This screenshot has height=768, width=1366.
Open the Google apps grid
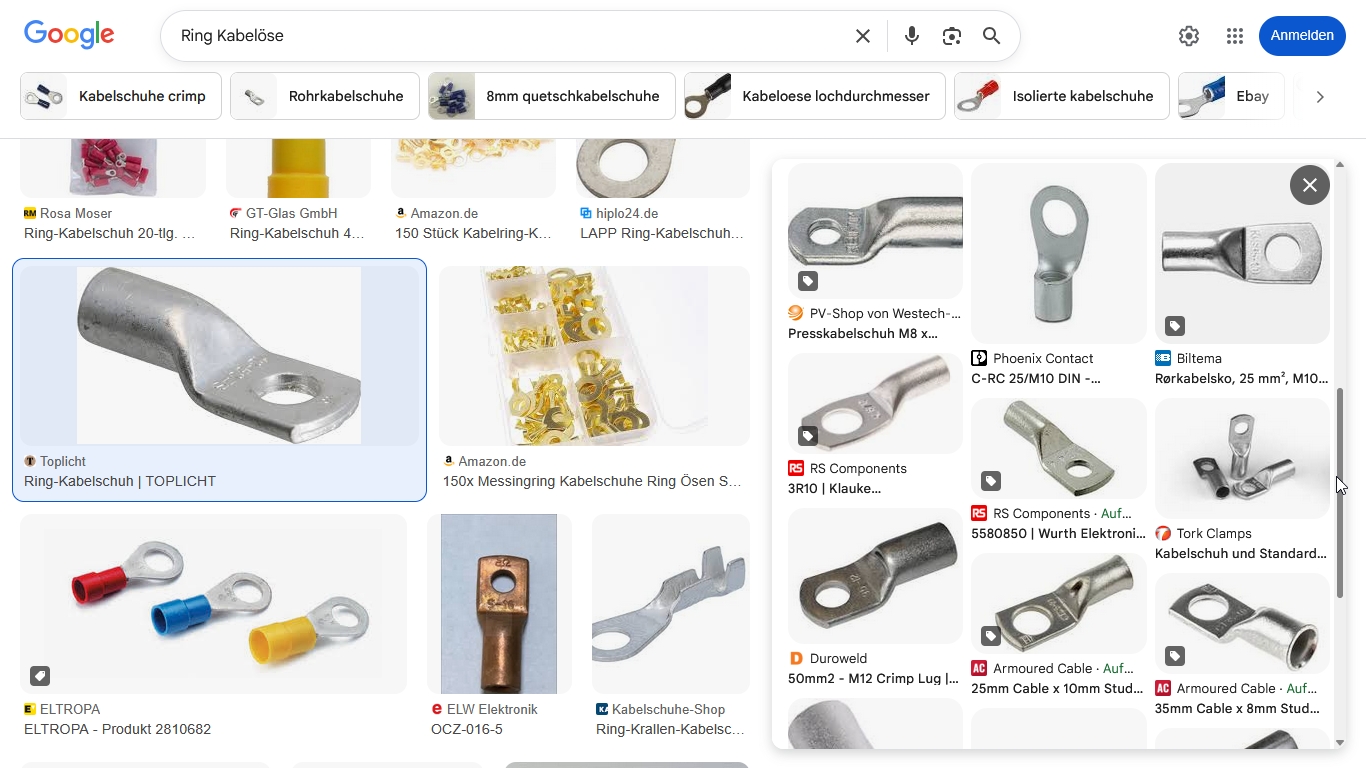point(1235,36)
